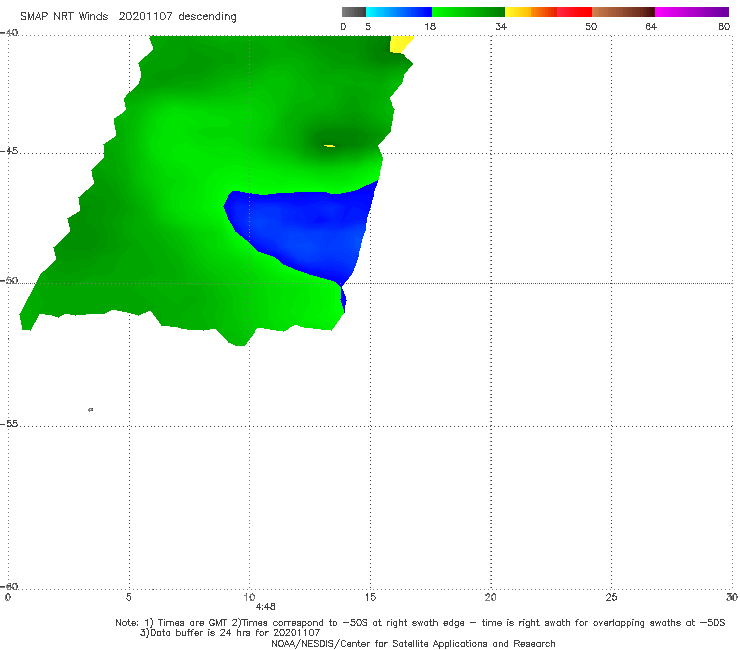740x650 pixels.
Task: Click the green colorbar segment
Action: [x=468, y=12]
